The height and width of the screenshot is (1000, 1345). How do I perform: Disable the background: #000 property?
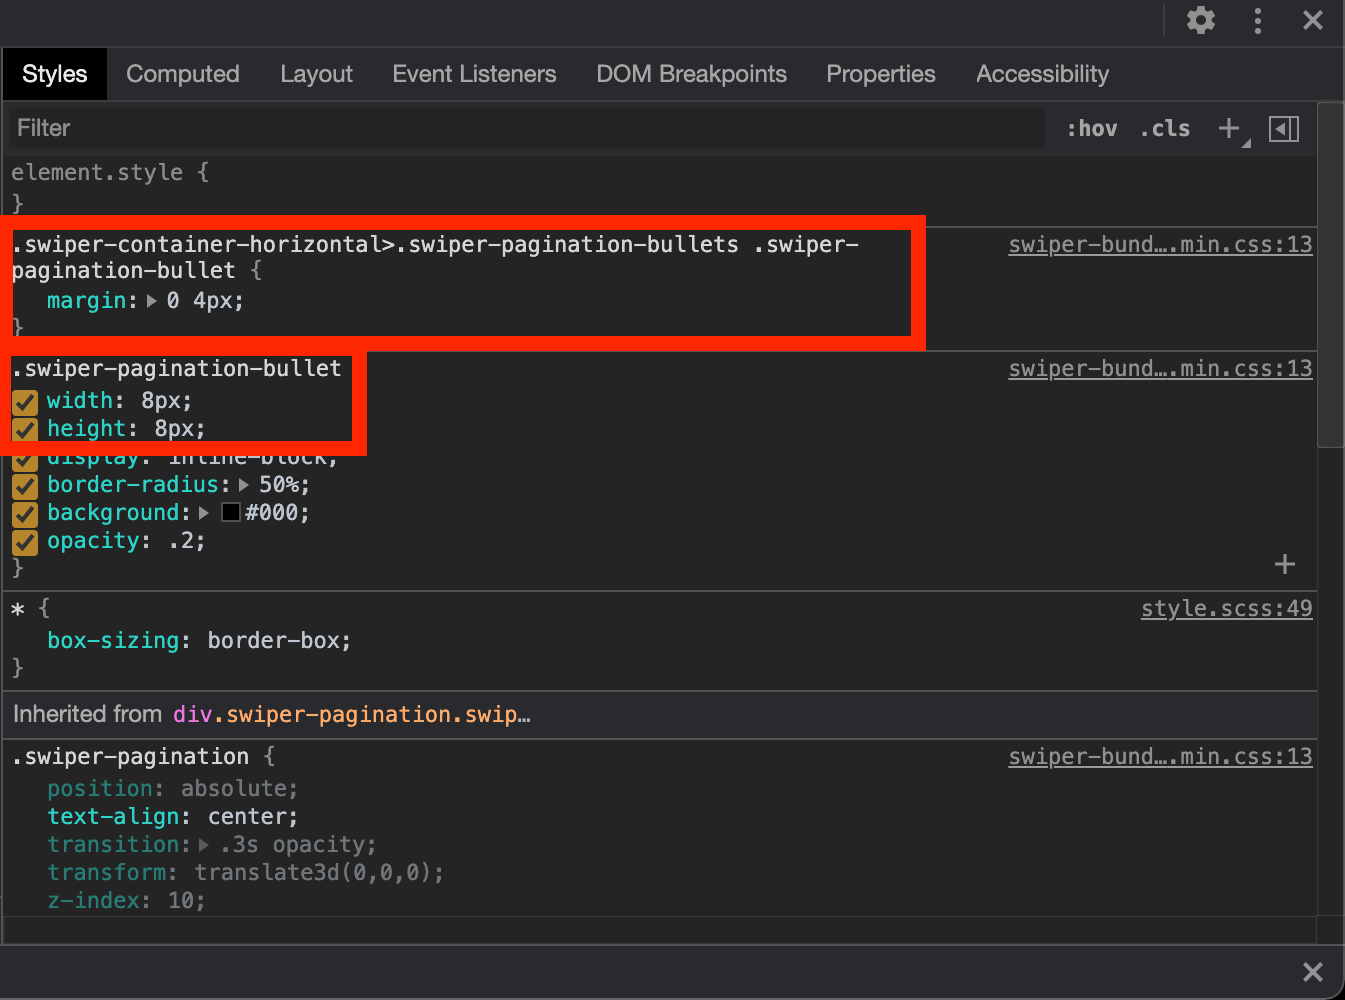[x=25, y=514]
